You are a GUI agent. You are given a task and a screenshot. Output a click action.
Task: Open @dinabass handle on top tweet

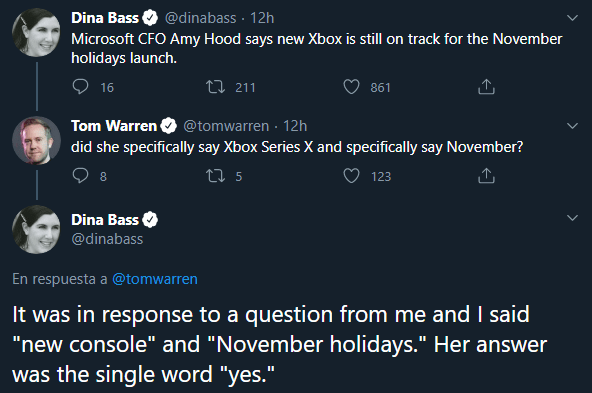(x=200, y=18)
